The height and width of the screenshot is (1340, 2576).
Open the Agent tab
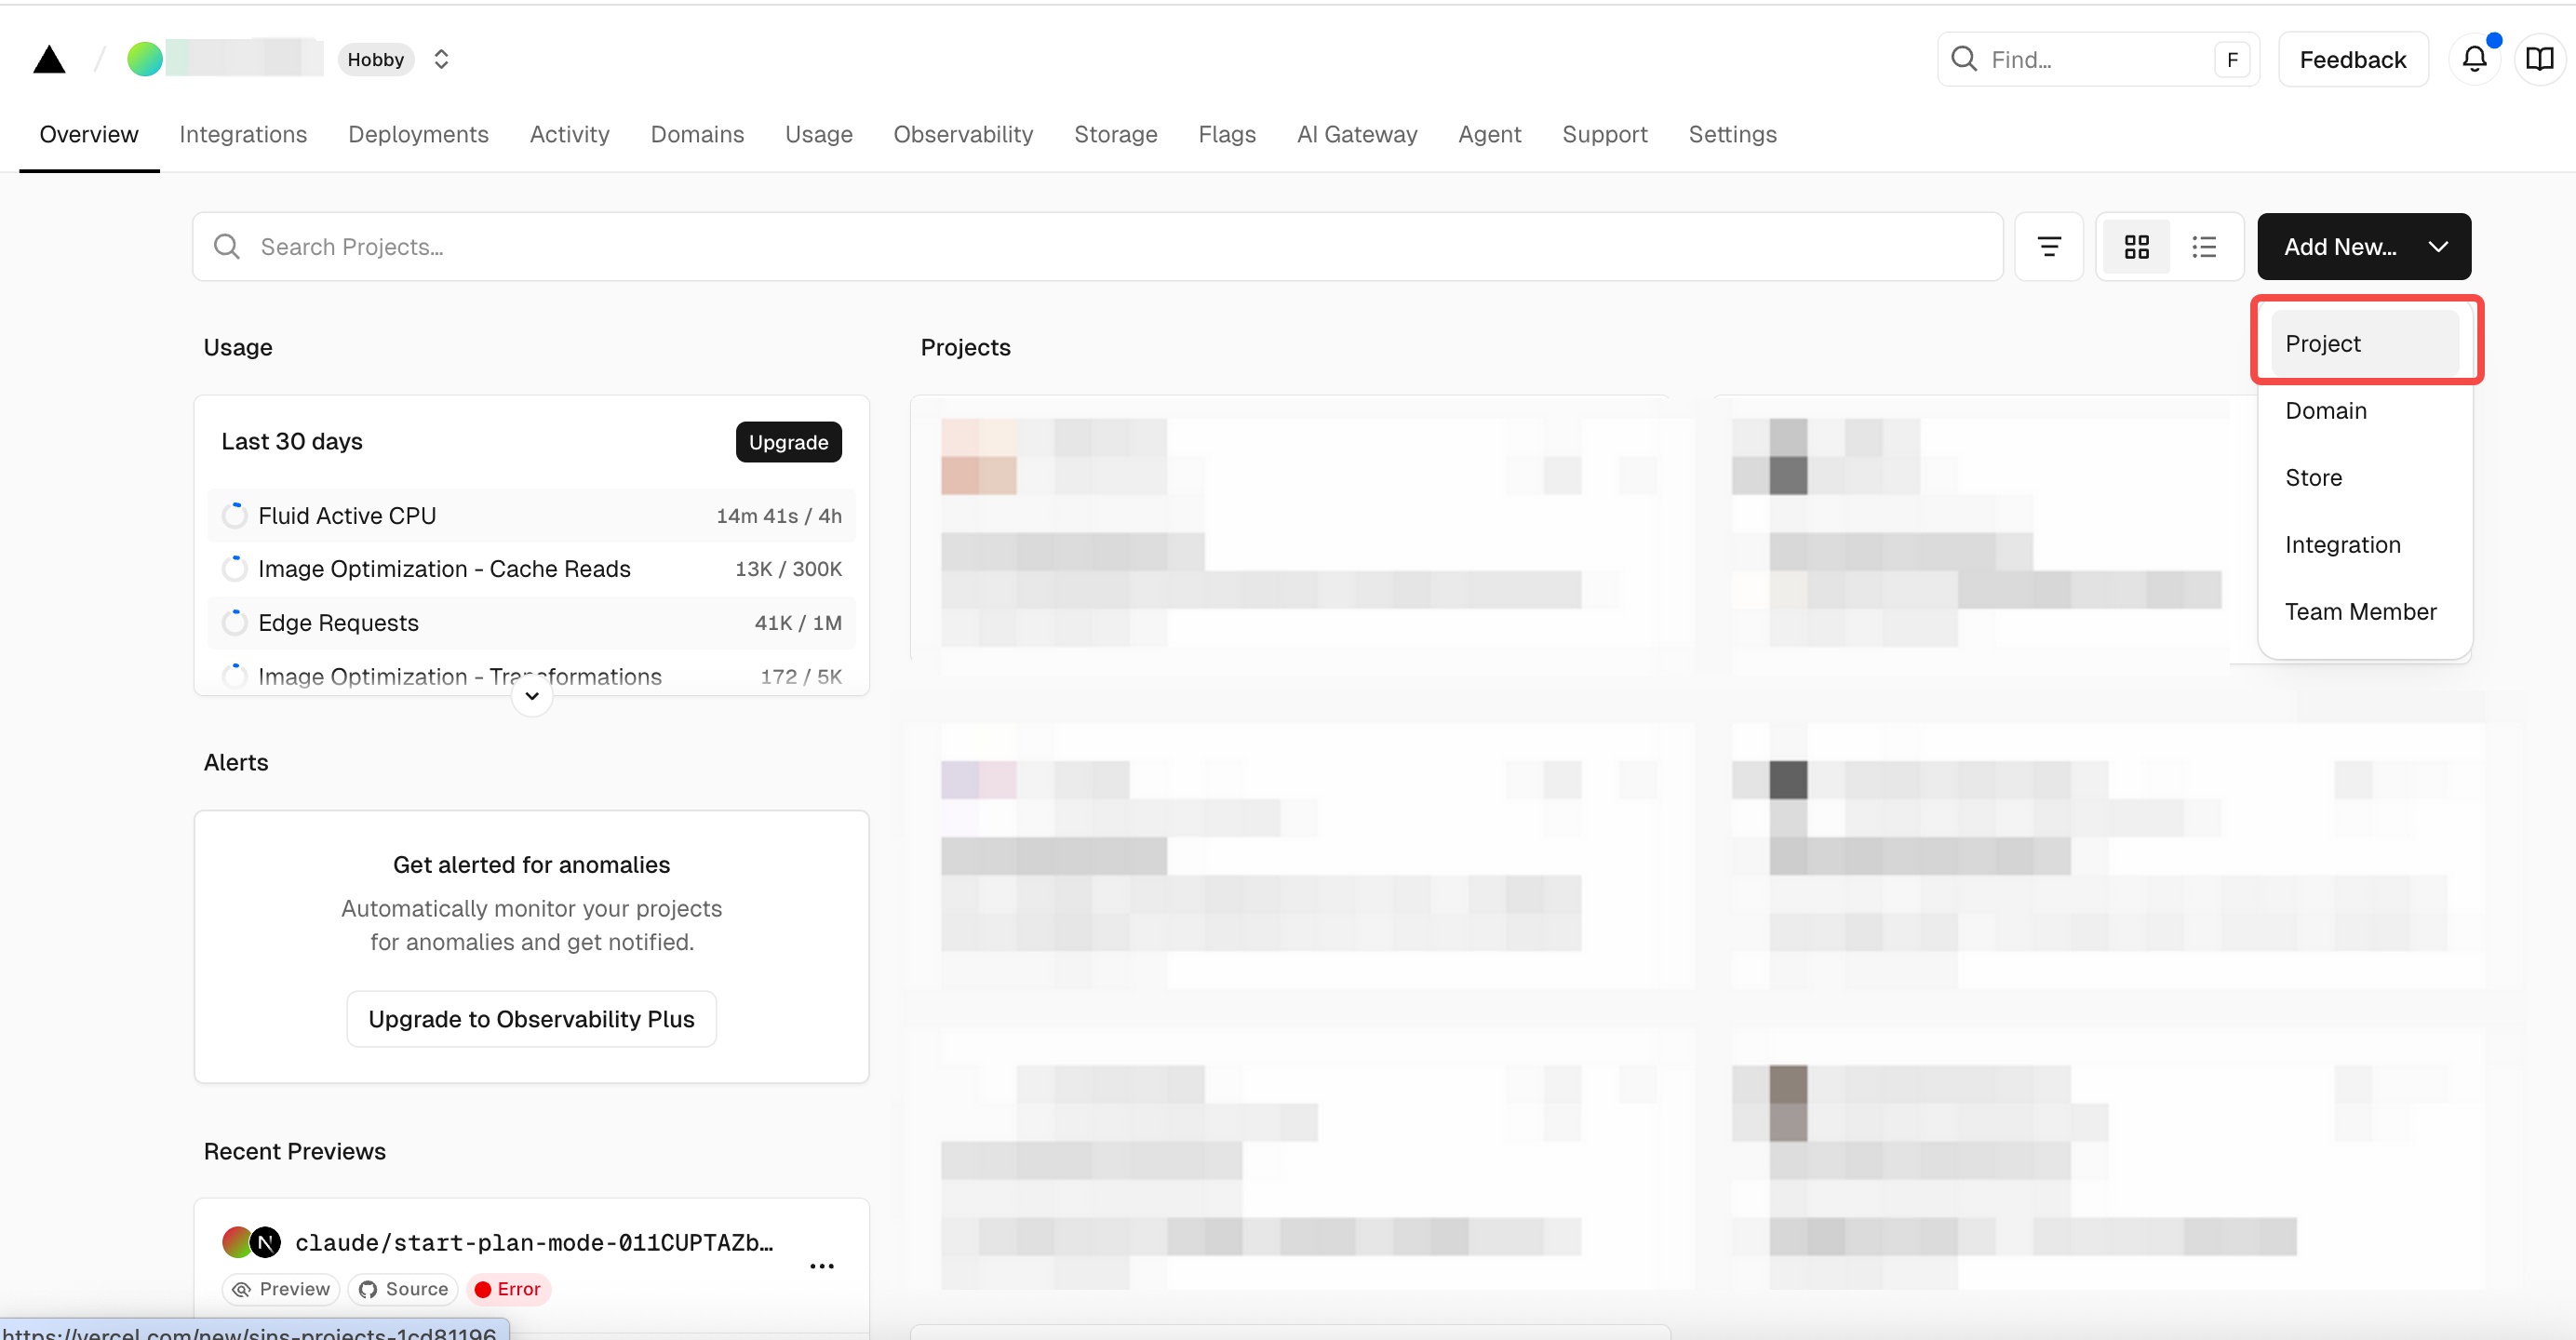pyautogui.click(x=1489, y=134)
